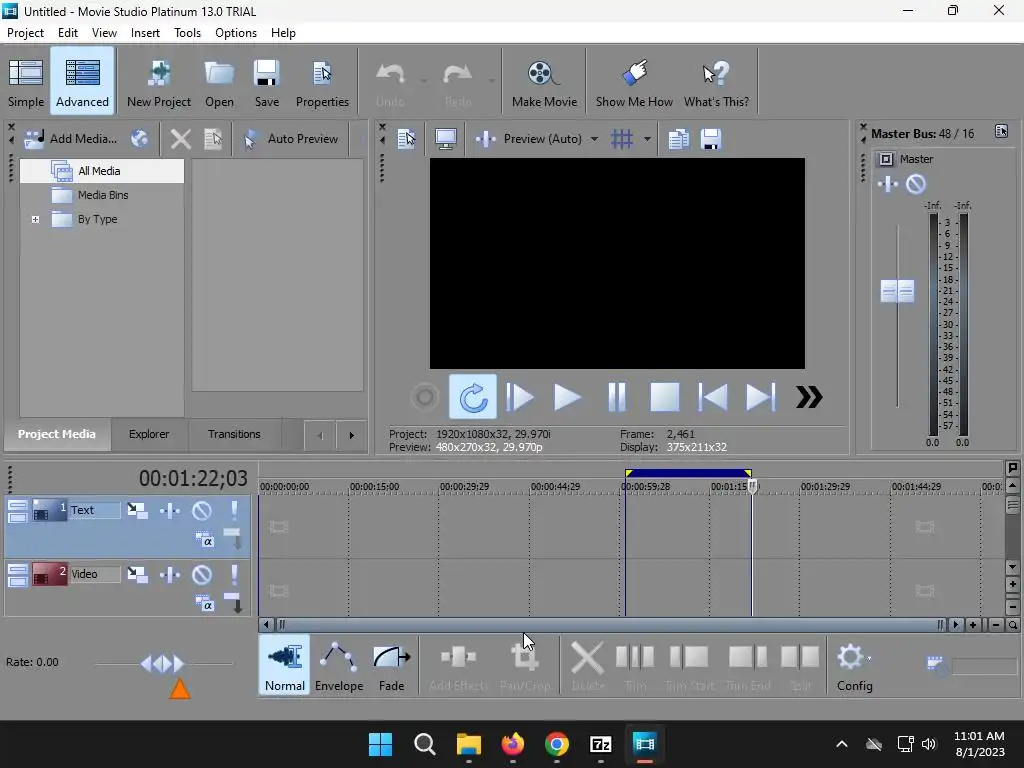
Task: Switch to Project Media tab
Action: [x=57, y=434]
